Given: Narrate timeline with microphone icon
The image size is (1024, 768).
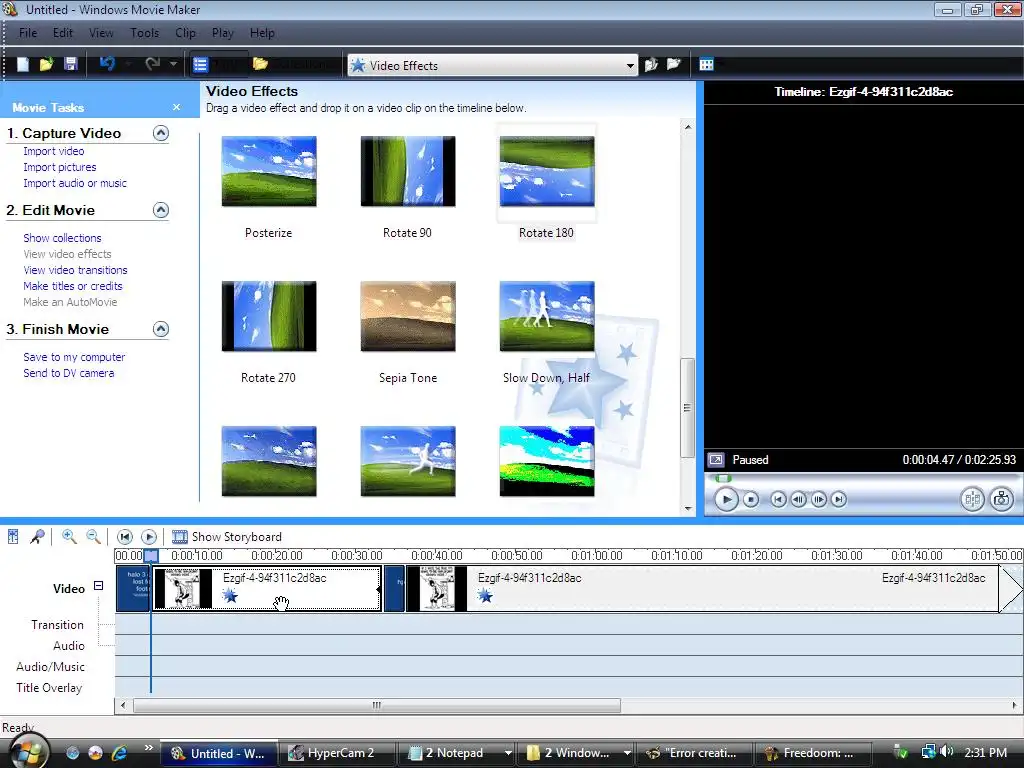Looking at the screenshot, I should pos(37,537).
